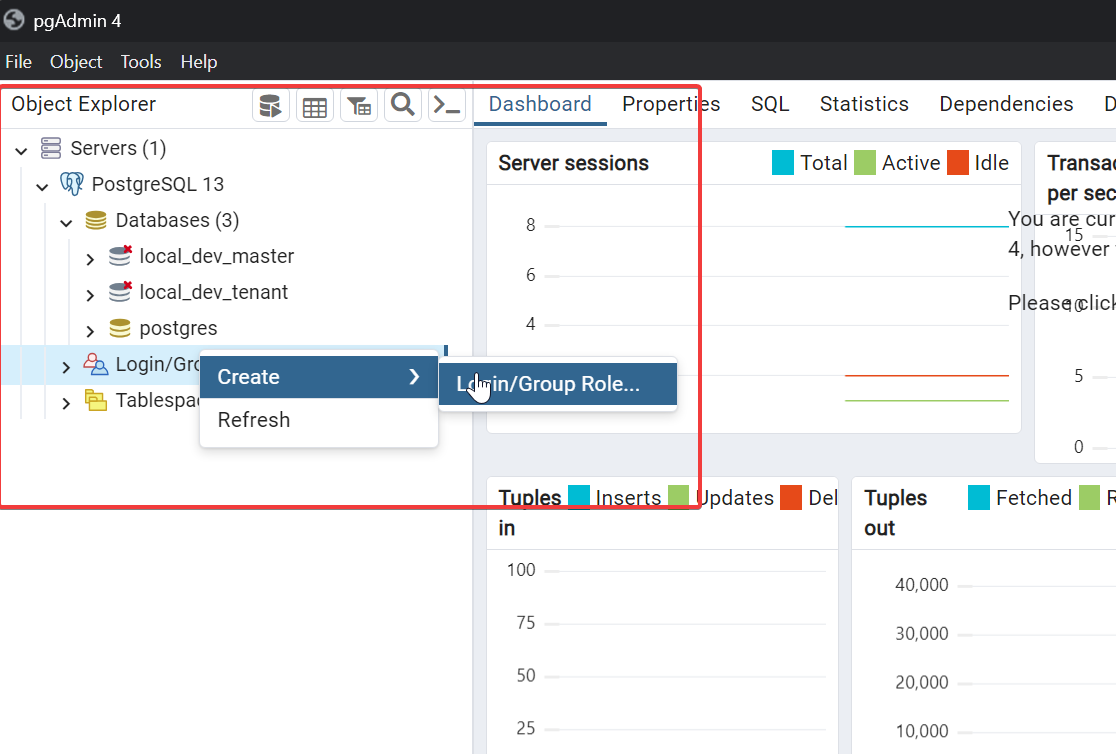Select the Servers (1) tree label
The width and height of the screenshot is (1116, 754).
click(x=118, y=148)
